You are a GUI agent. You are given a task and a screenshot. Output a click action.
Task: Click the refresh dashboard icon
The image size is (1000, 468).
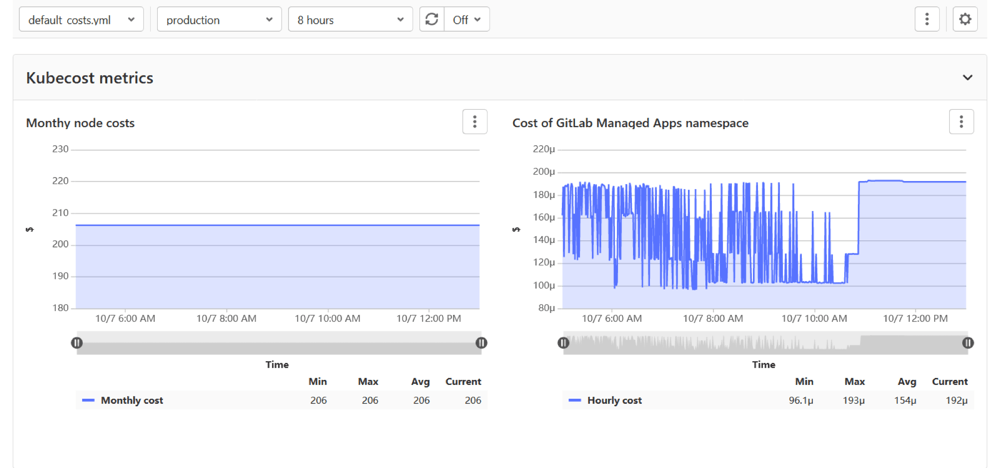pyautogui.click(x=431, y=19)
